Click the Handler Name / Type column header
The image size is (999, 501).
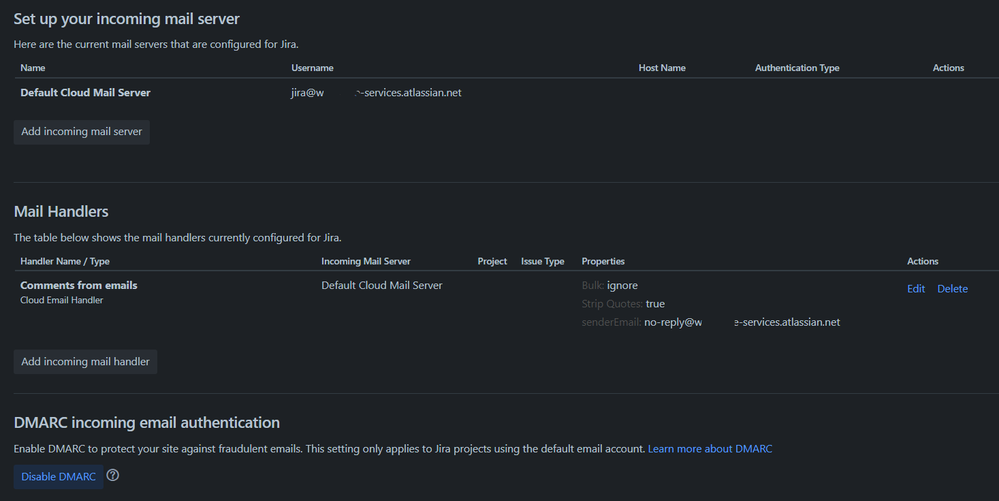[65, 261]
